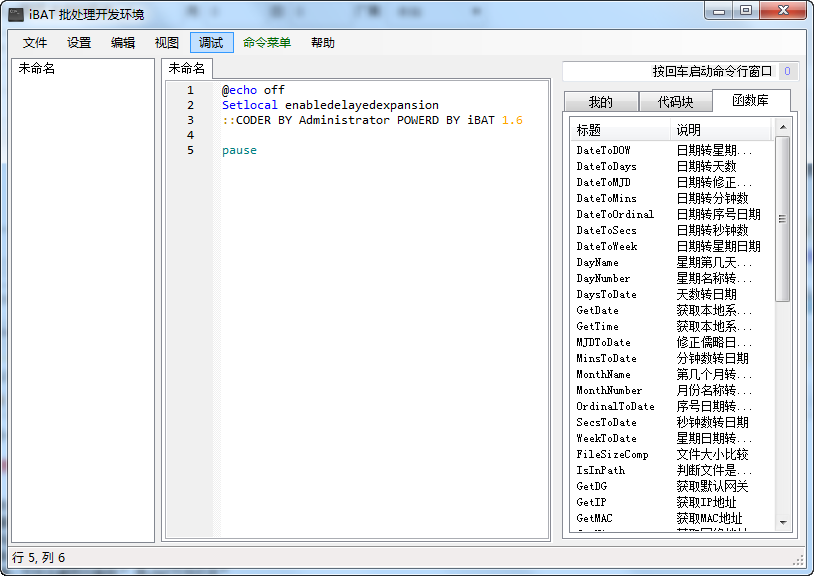Click the pause command in editor
Screen dimensions: 814x576
(x=239, y=150)
